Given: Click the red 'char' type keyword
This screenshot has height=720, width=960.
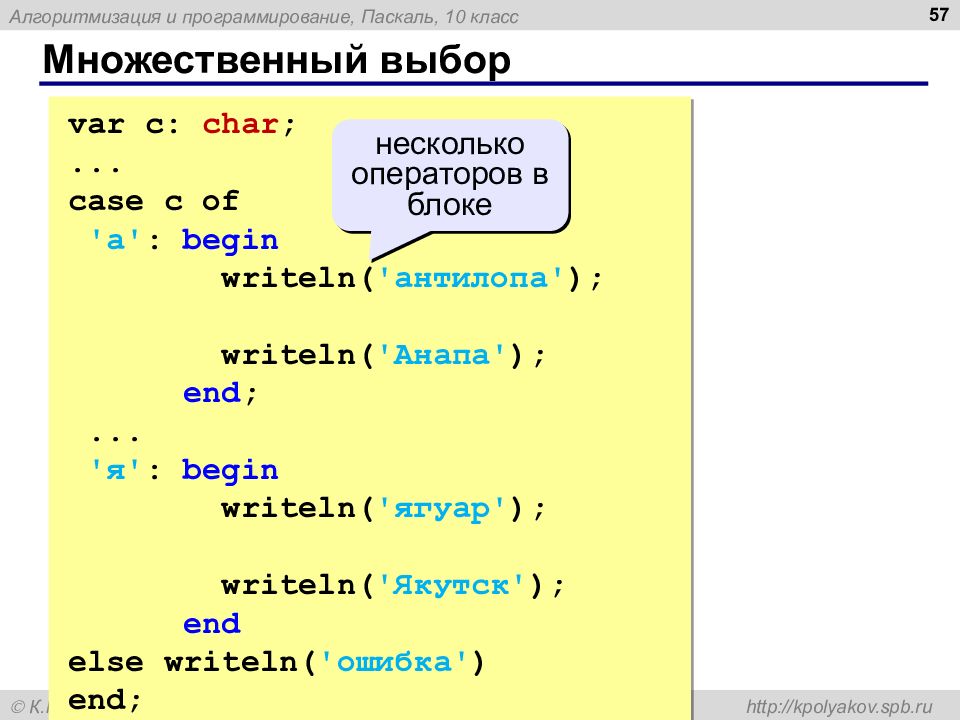Looking at the screenshot, I should (x=241, y=124).
